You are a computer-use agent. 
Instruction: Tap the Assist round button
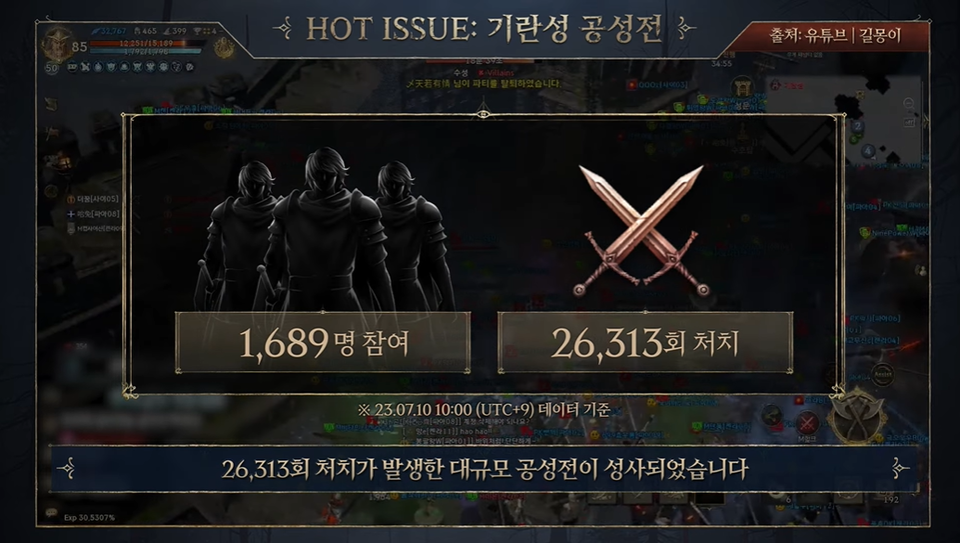point(882,374)
